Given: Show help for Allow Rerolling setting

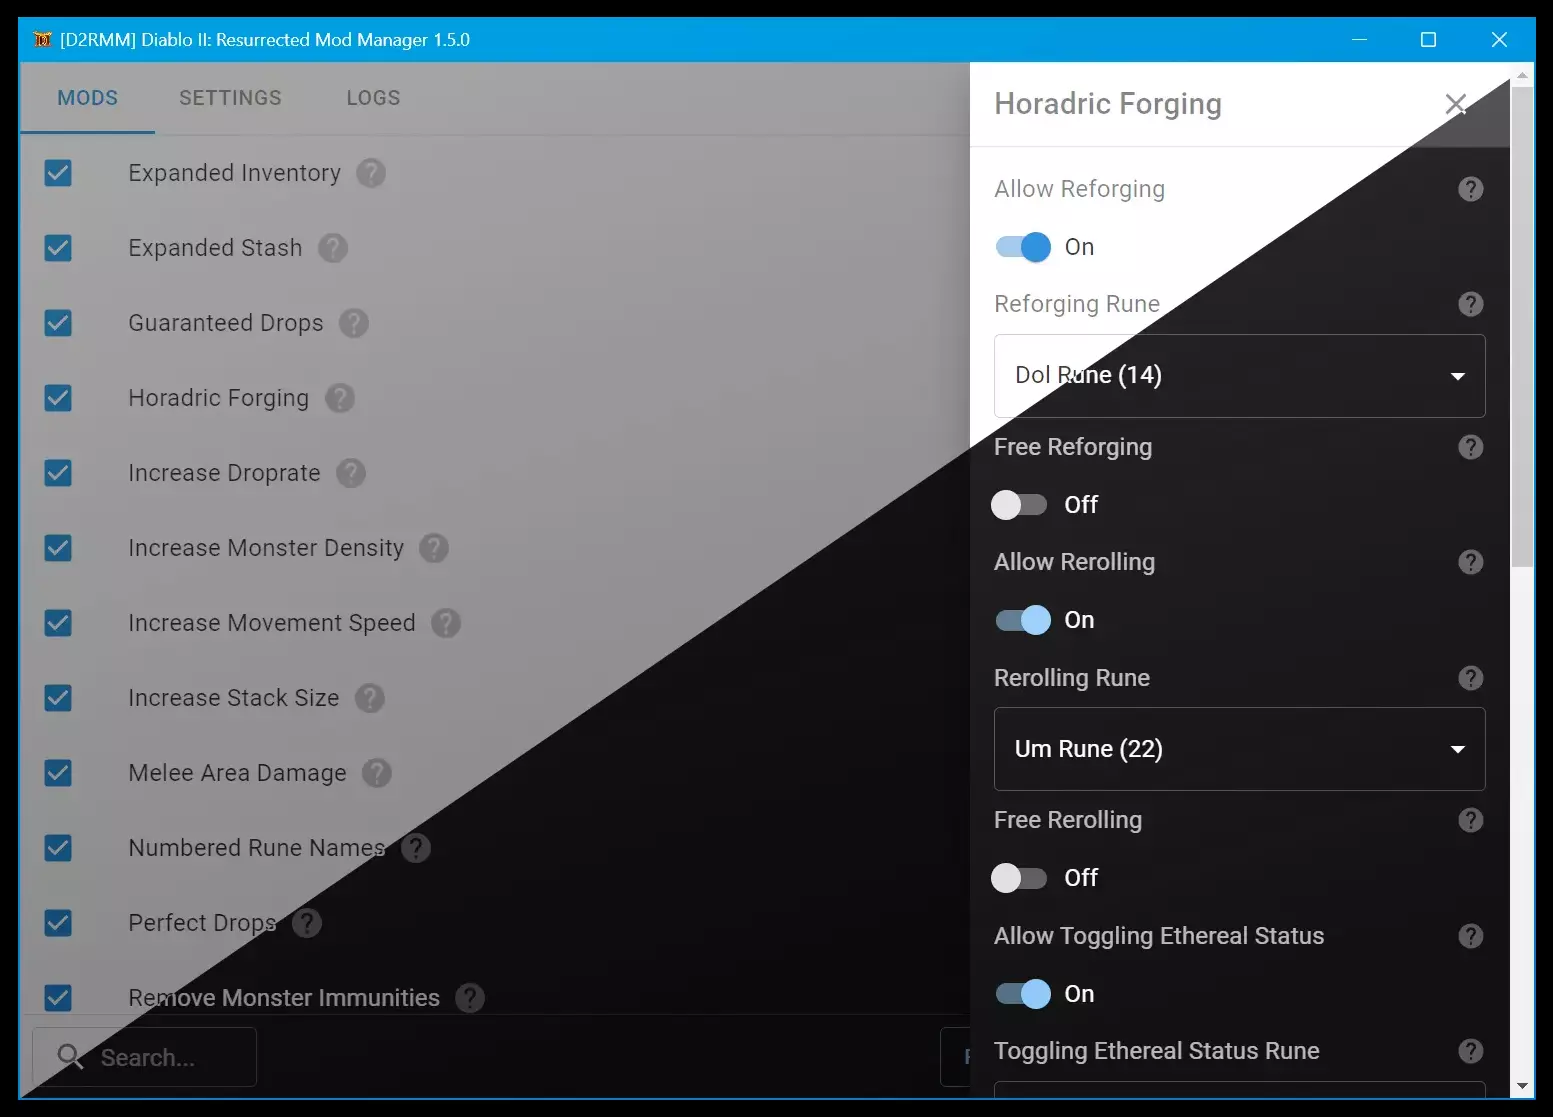Looking at the screenshot, I should 1471,562.
